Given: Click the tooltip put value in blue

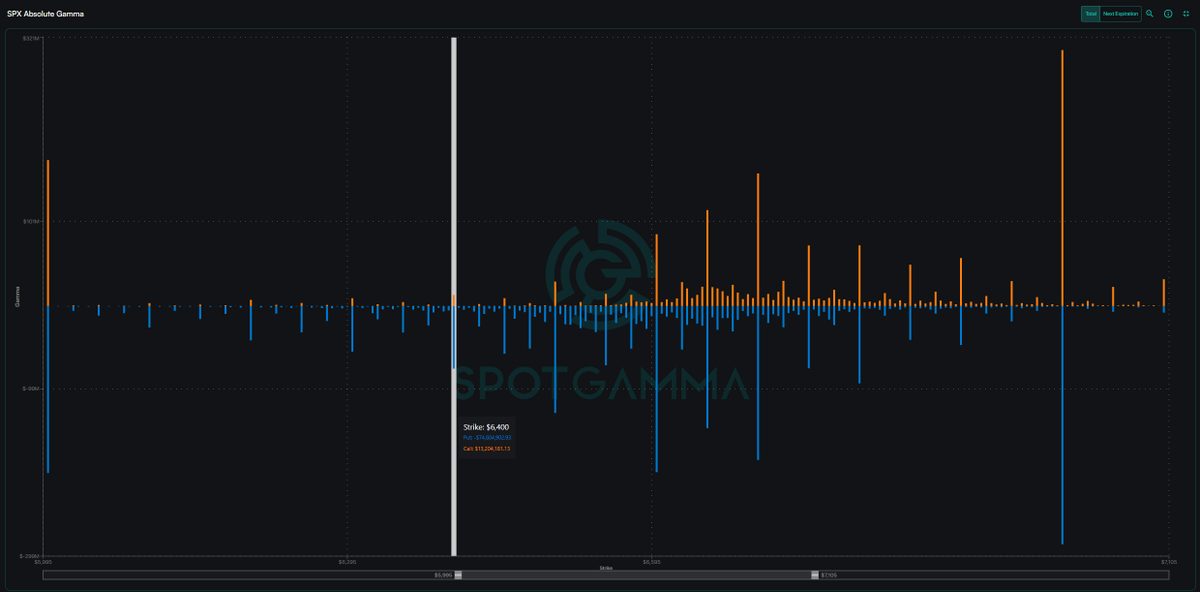Looking at the screenshot, I should pyautogui.click(x=487, y=438).
